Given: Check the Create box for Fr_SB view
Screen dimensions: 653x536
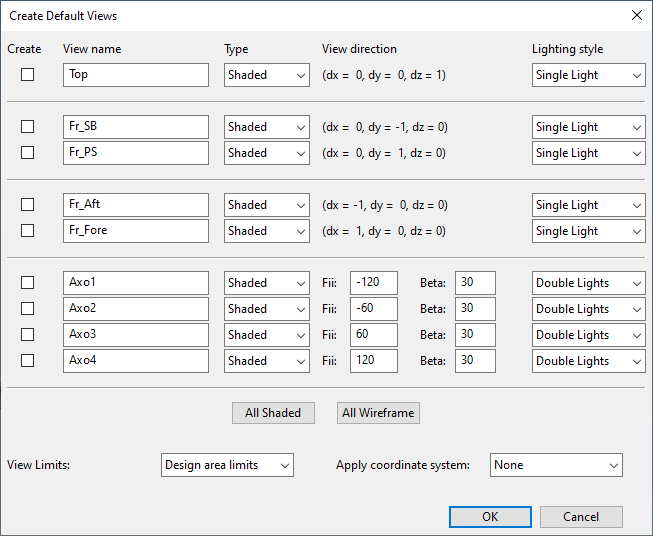Looking at the screenshot, I should click(x=28, y=127).
